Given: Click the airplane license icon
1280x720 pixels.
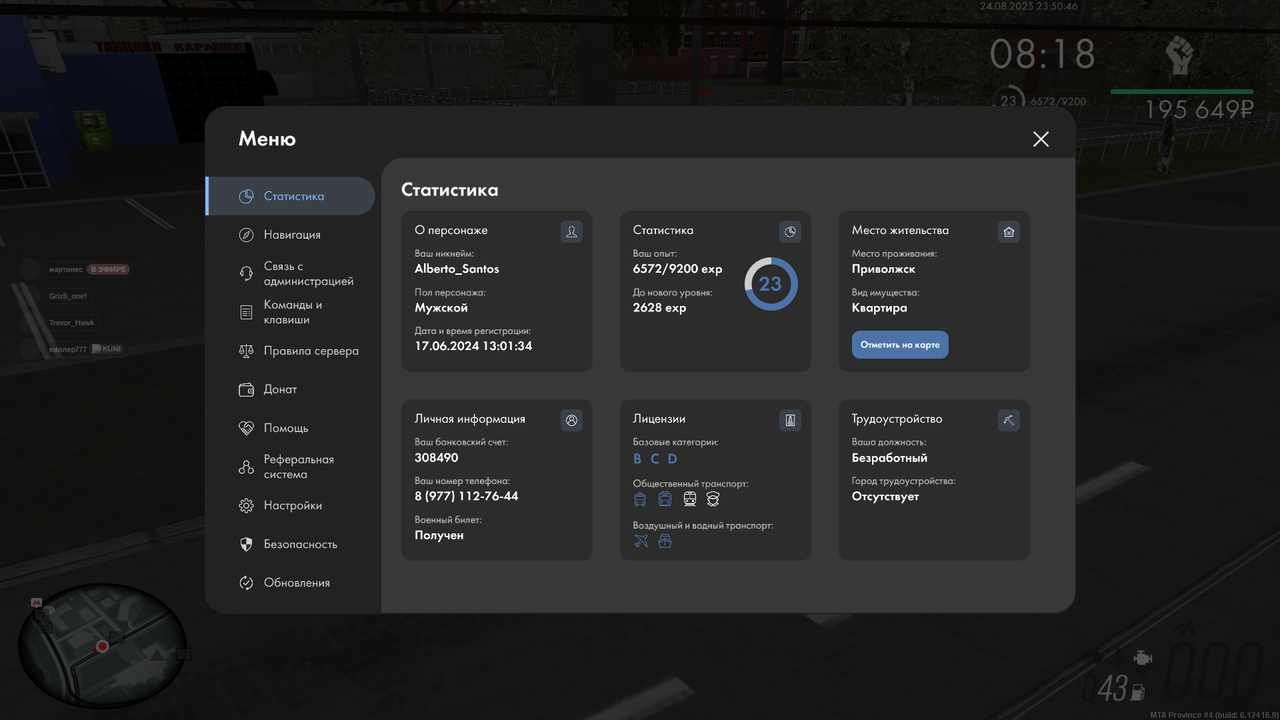Looking at the screenshot, I should [x=641, y=541].
